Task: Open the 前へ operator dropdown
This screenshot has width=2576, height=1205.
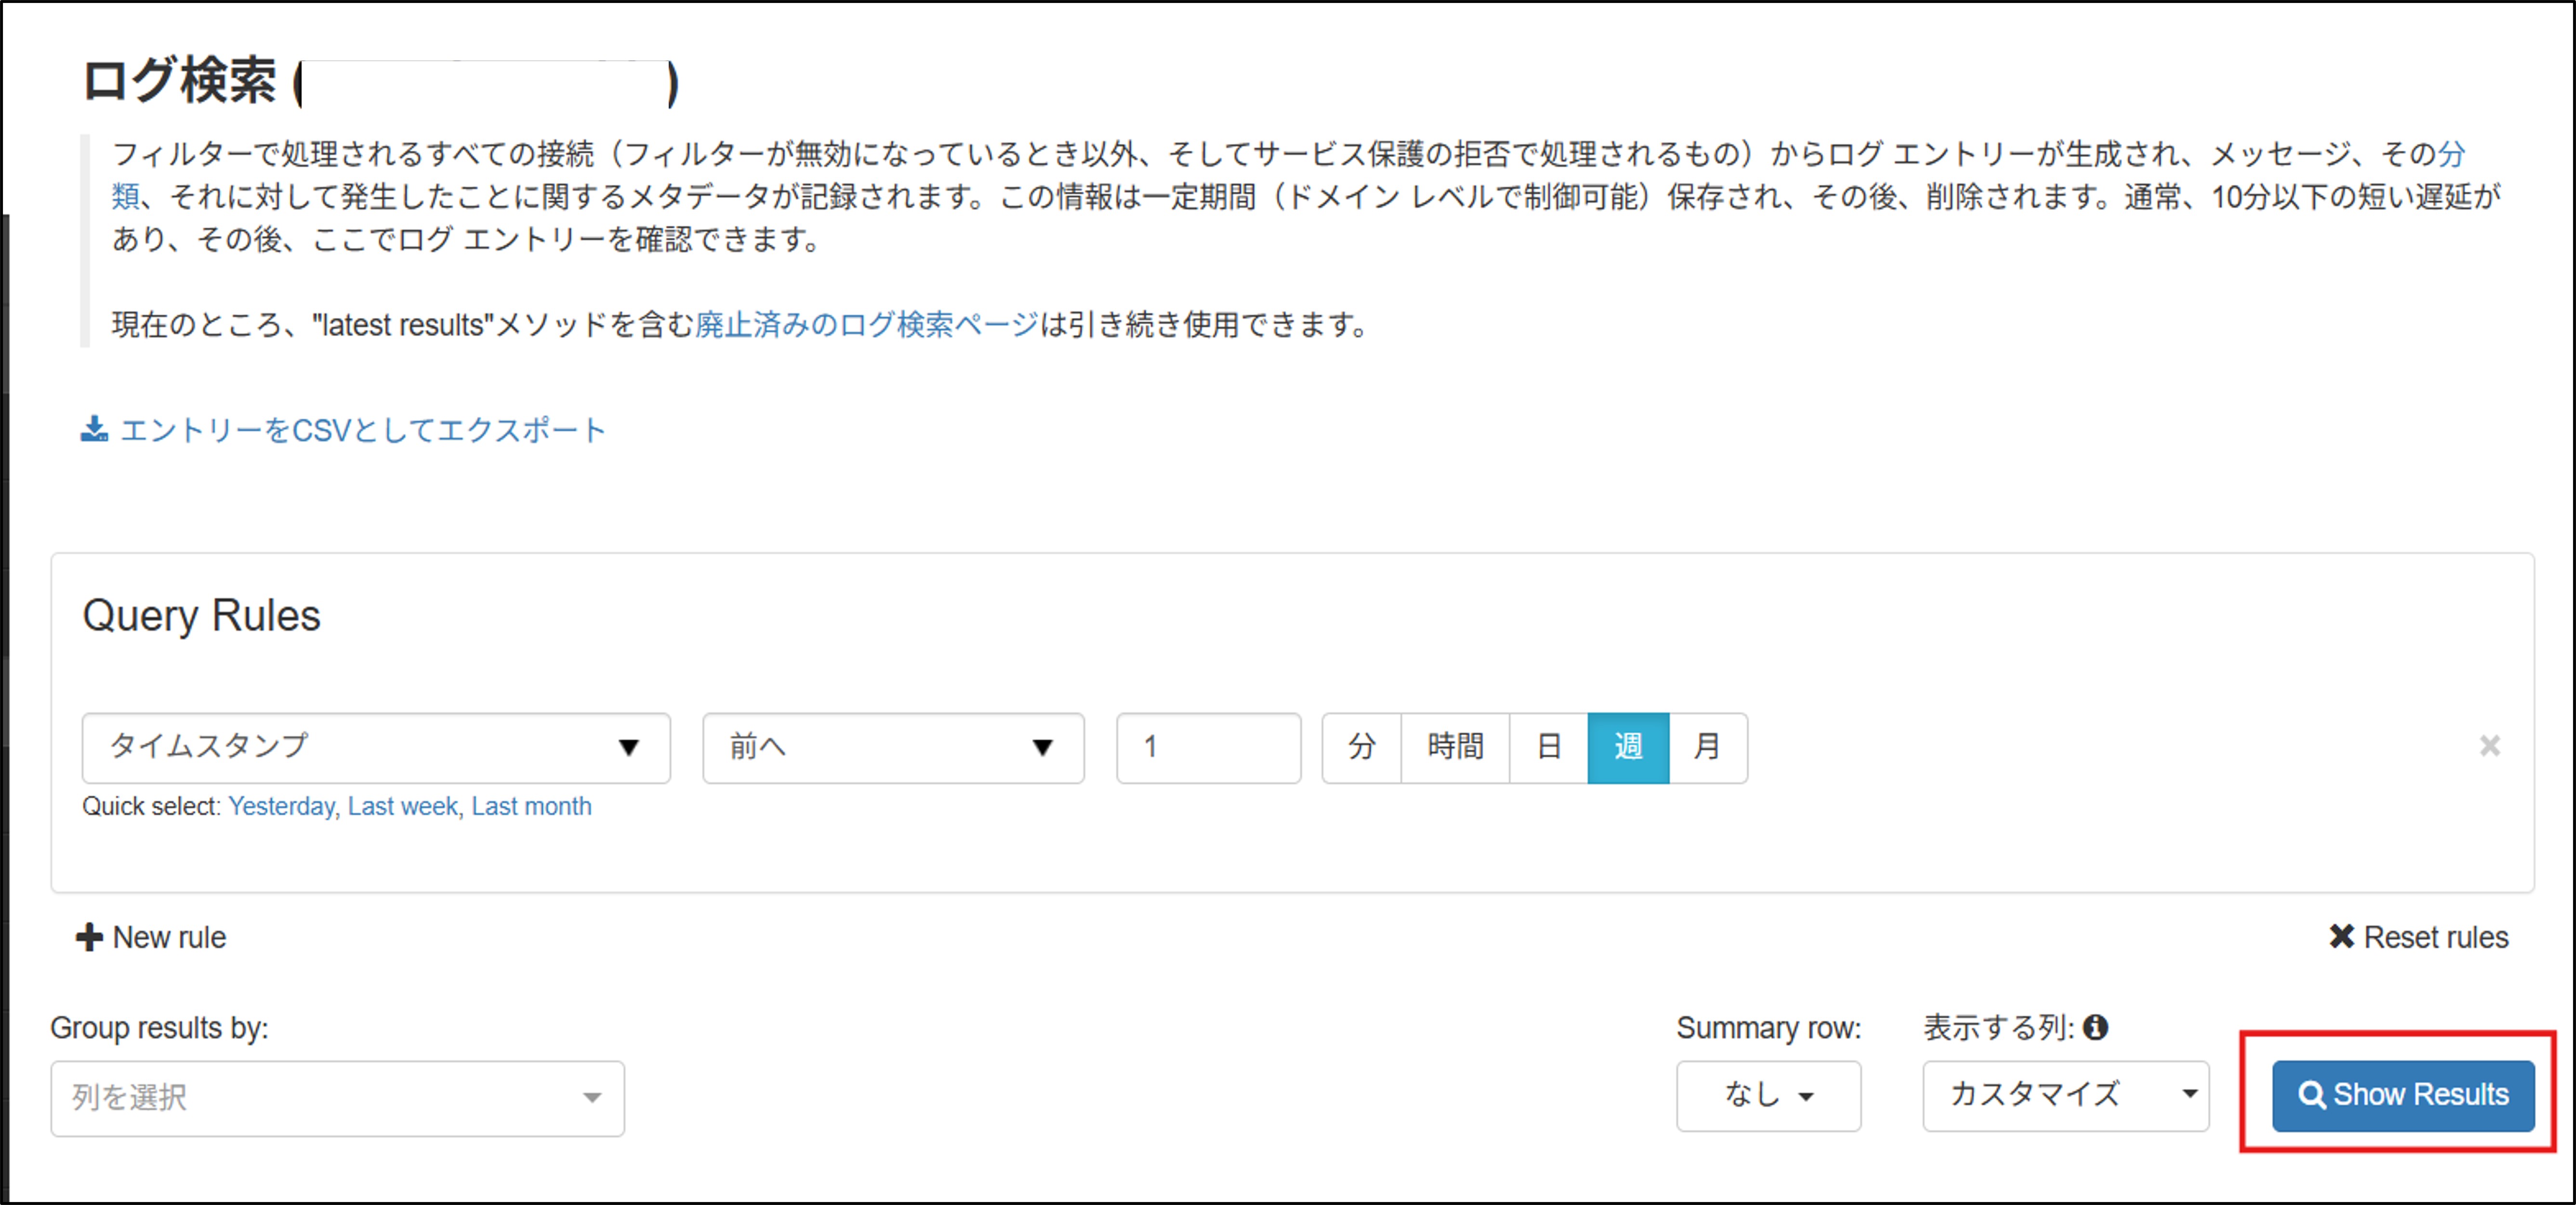Action: pos(893,747)
